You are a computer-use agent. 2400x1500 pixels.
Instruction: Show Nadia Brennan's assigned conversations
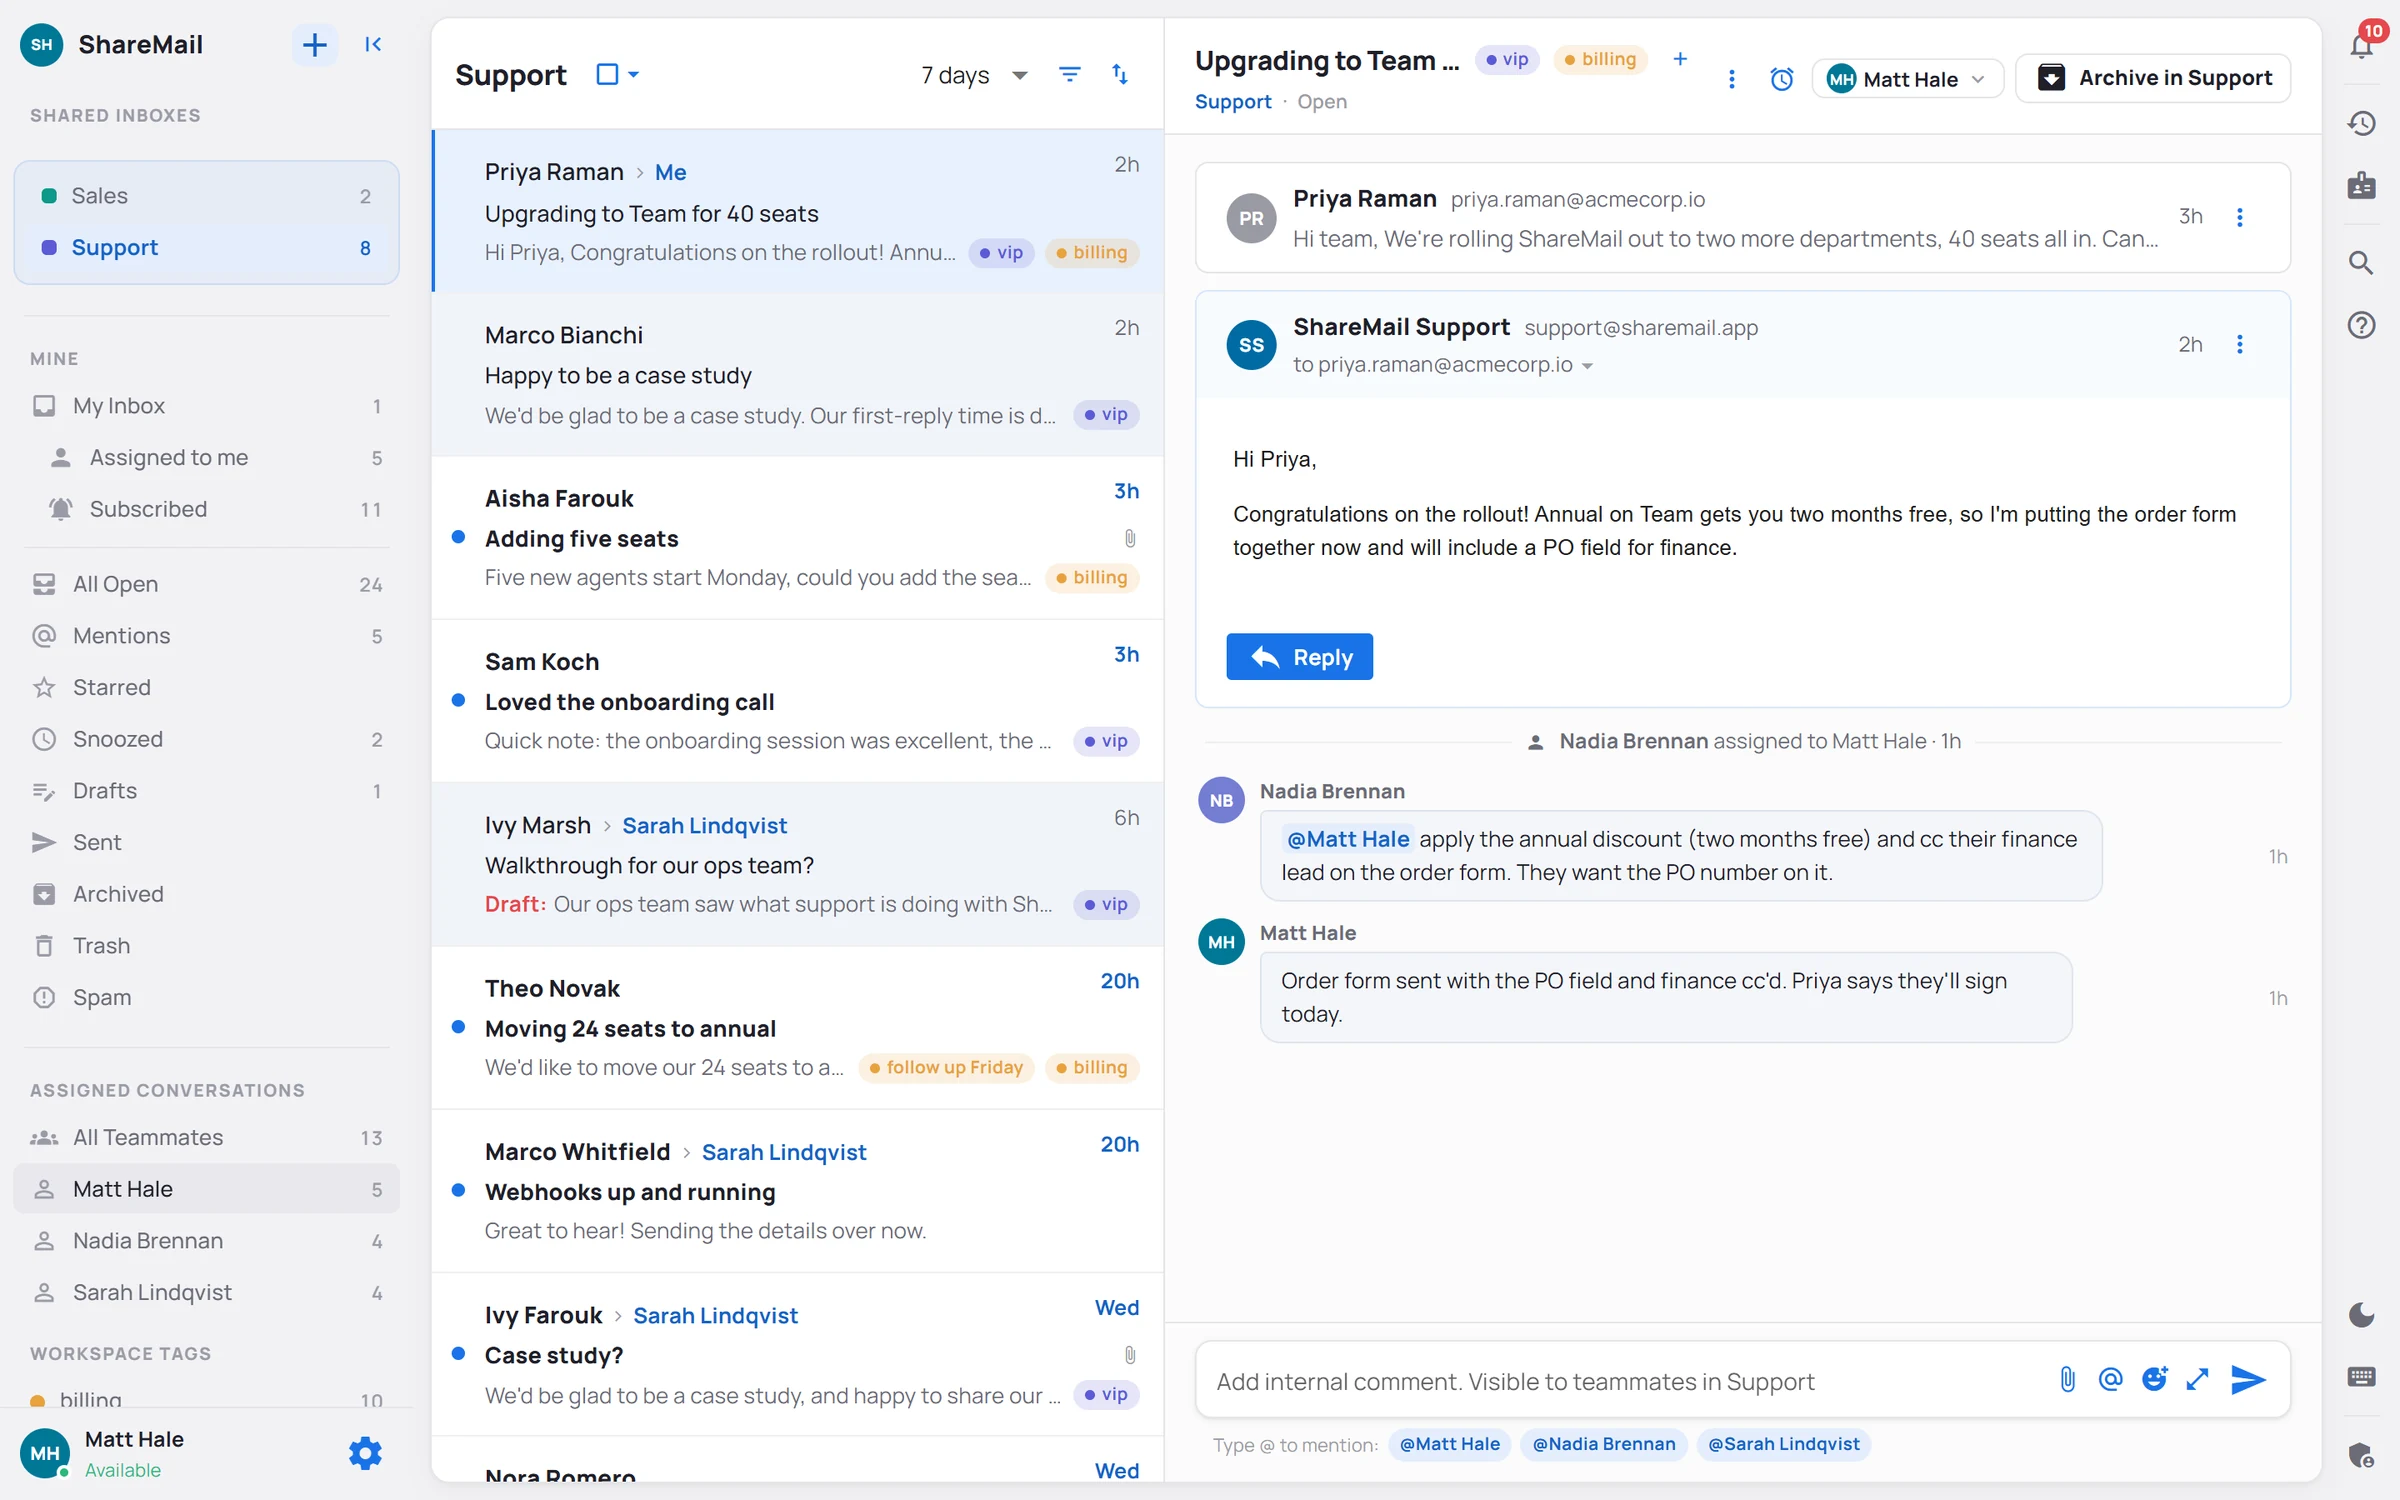(x=207, y=1241)
